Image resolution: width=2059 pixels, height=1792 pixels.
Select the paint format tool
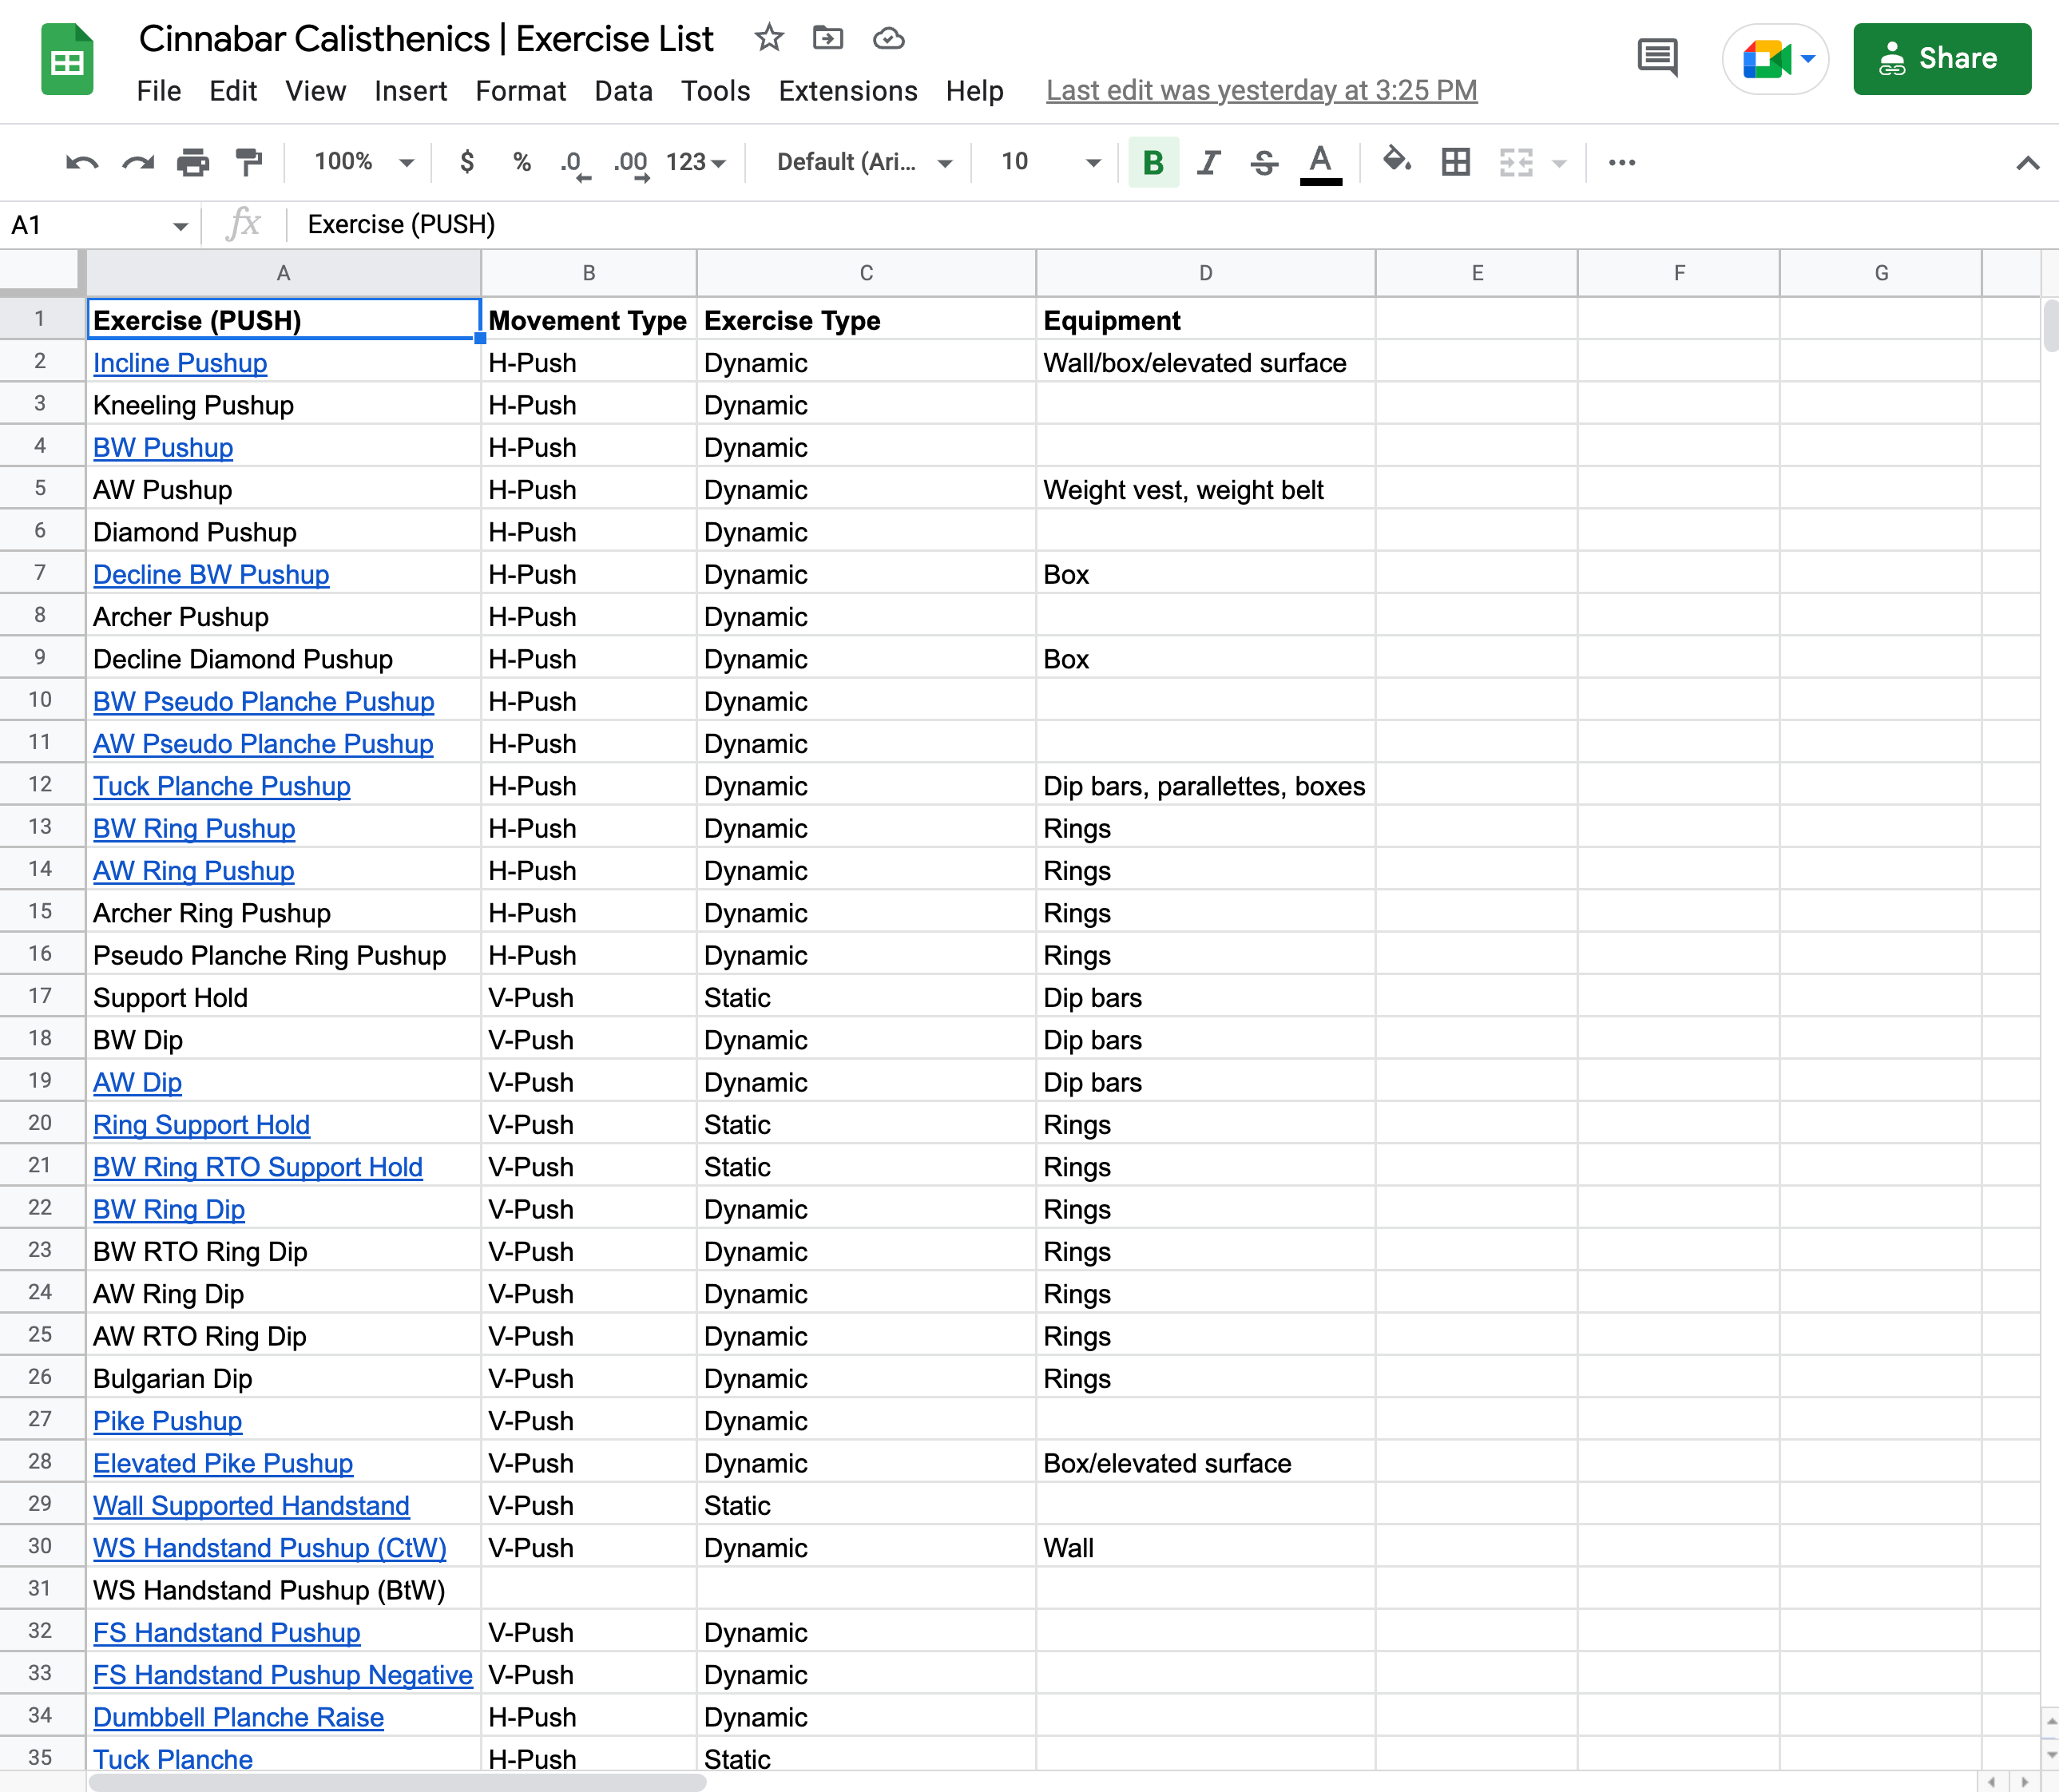[248, 162]
